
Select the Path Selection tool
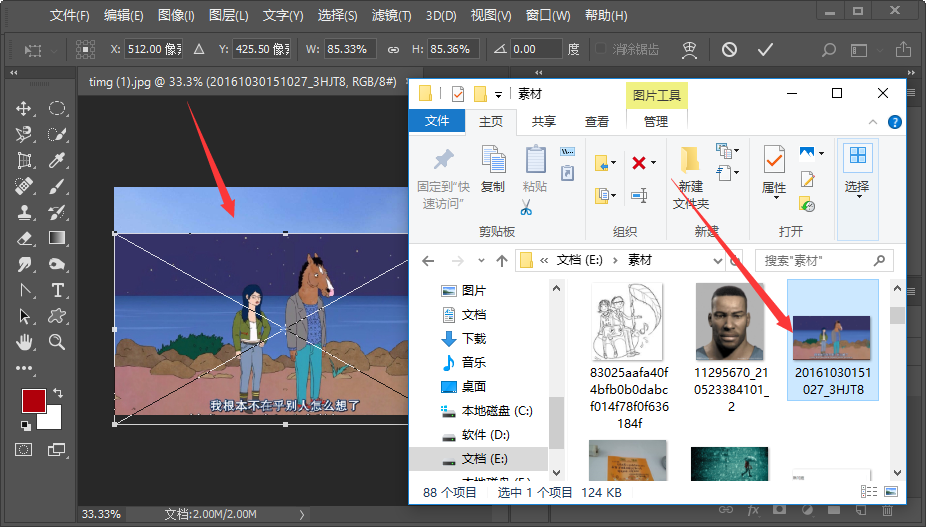tap(24, 316)
